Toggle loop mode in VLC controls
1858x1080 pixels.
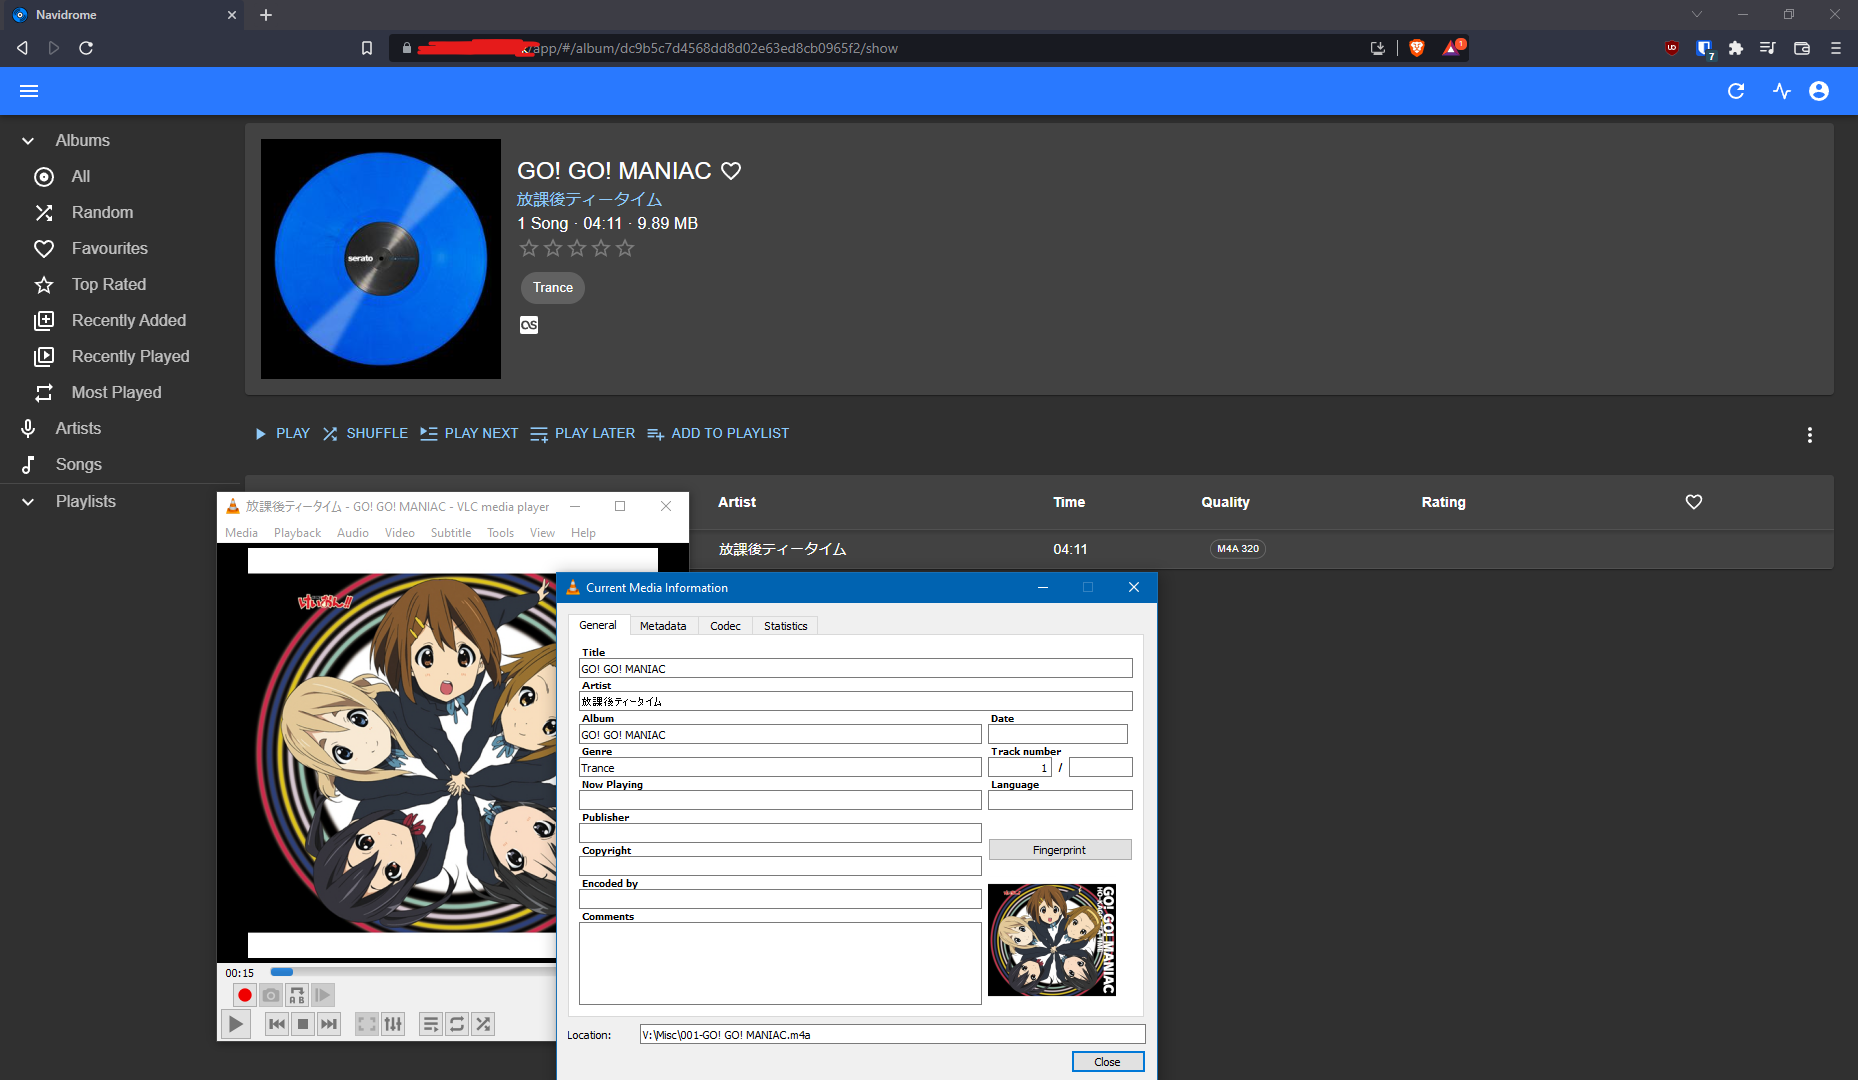point(457,1023)
